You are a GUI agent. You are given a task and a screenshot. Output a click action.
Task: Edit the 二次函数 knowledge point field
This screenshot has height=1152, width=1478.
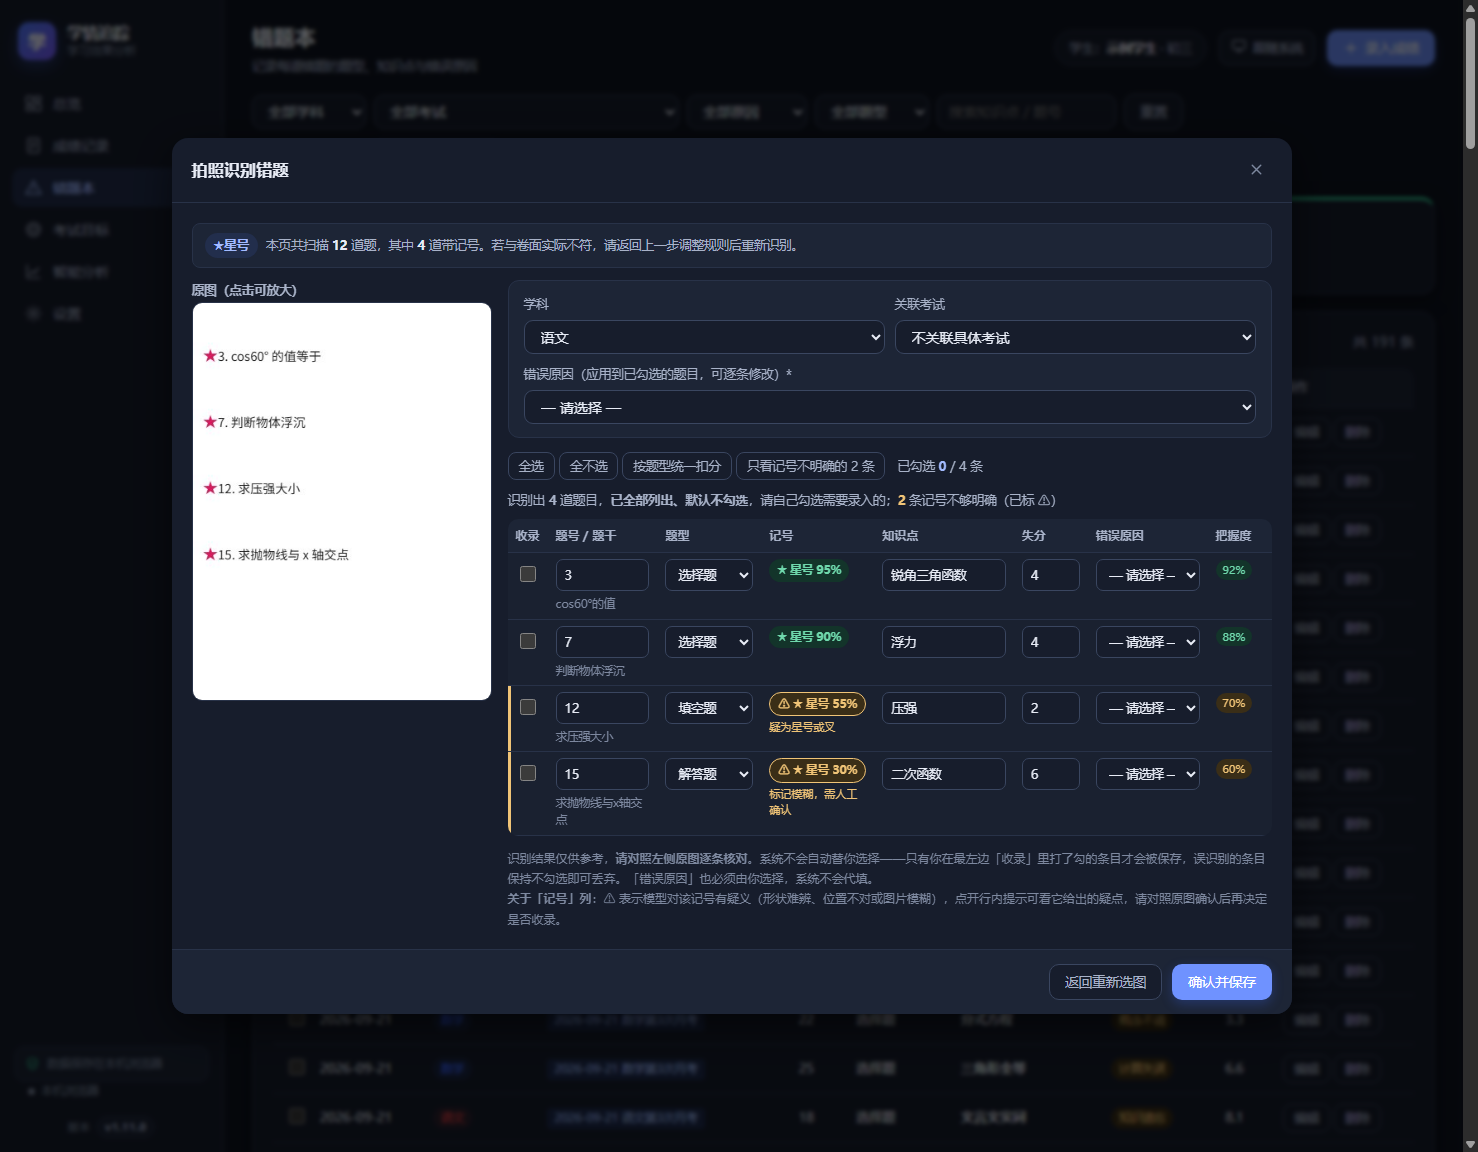(x=944, y=774)
